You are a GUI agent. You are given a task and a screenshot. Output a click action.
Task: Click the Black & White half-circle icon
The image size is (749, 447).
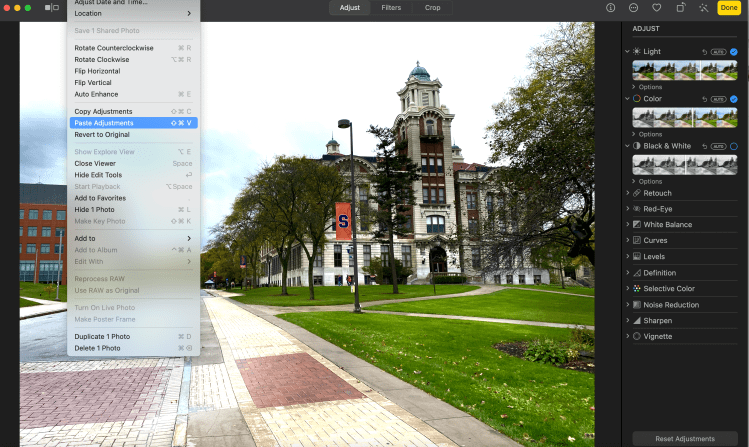[637, 146]
